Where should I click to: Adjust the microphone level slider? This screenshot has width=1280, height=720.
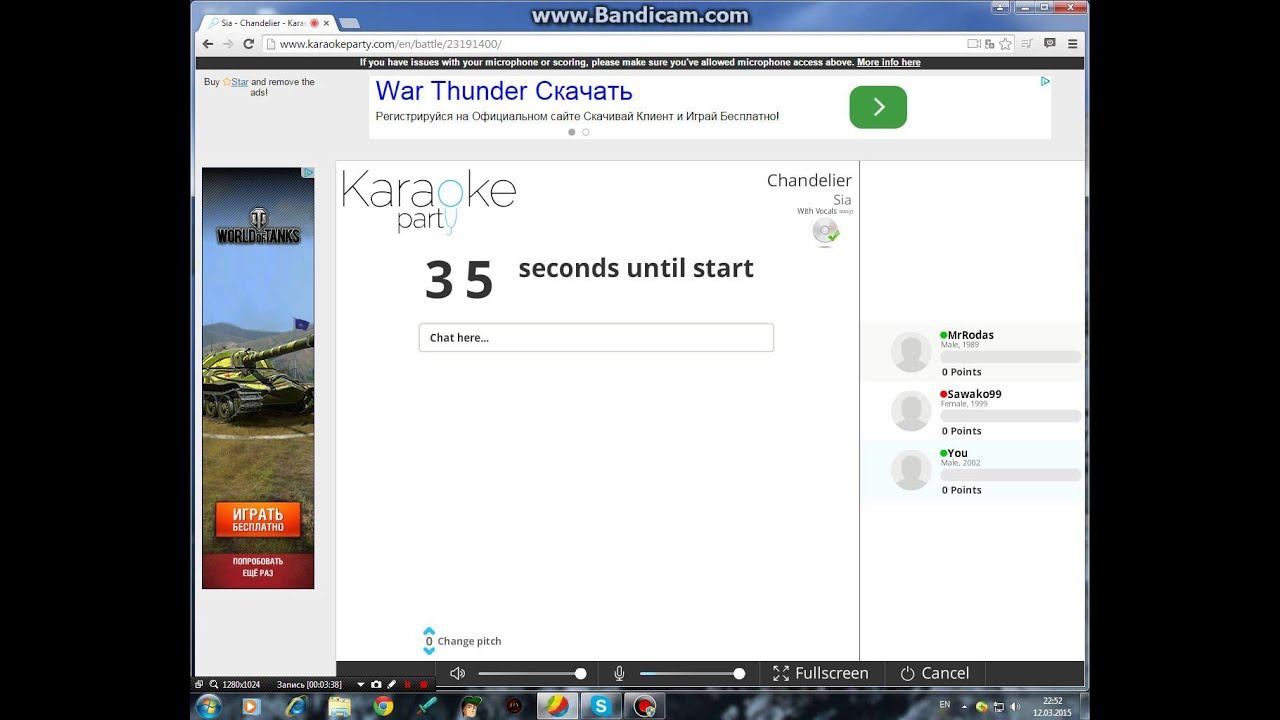click(x=692, y=674)
